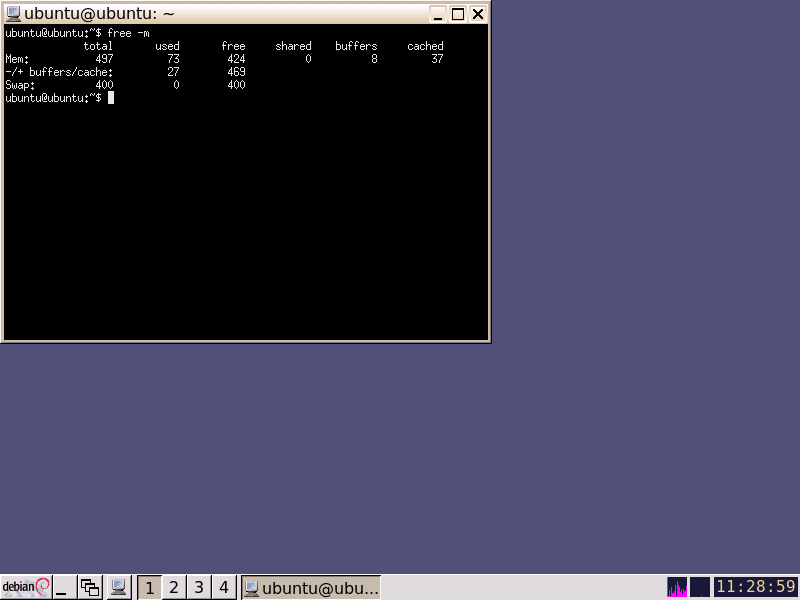Click the Mem shared value 0

coord(308,59)
